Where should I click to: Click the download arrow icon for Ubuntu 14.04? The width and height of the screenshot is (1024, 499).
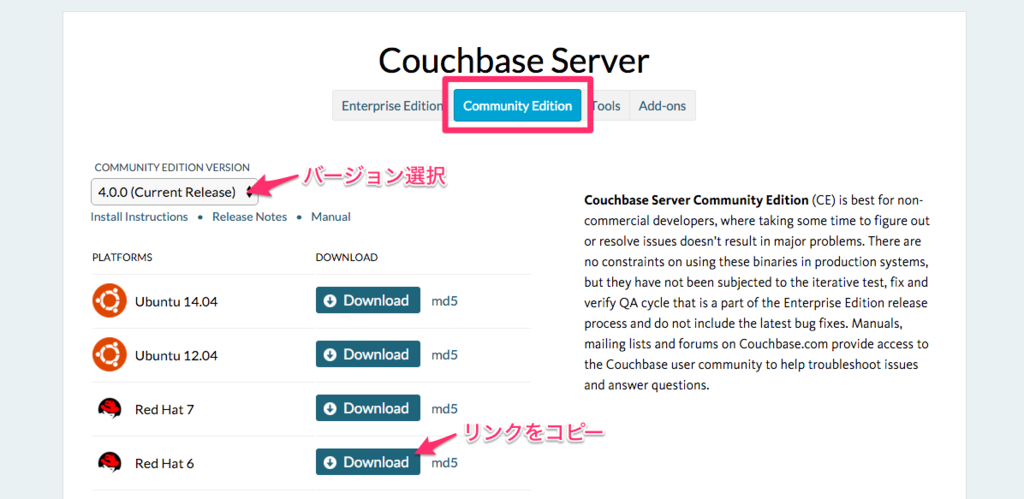coord(330,300)
